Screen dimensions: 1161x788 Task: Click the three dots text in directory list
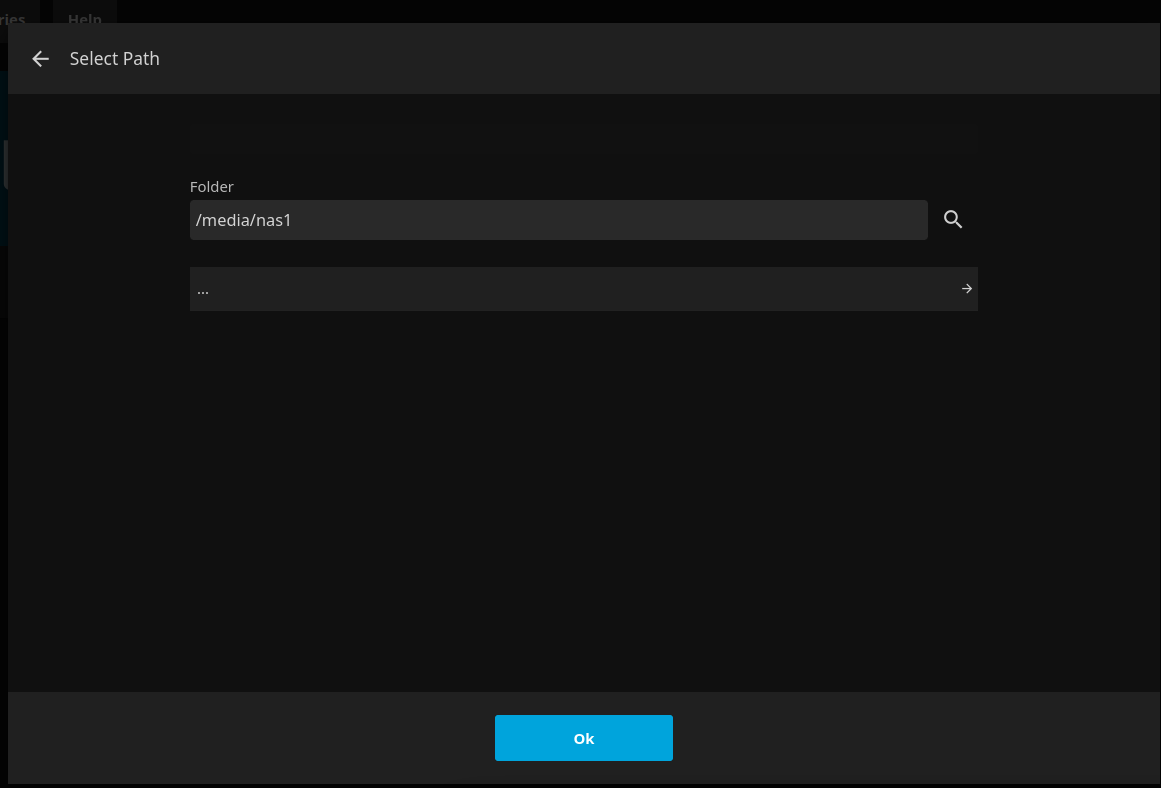click(203, 290)
